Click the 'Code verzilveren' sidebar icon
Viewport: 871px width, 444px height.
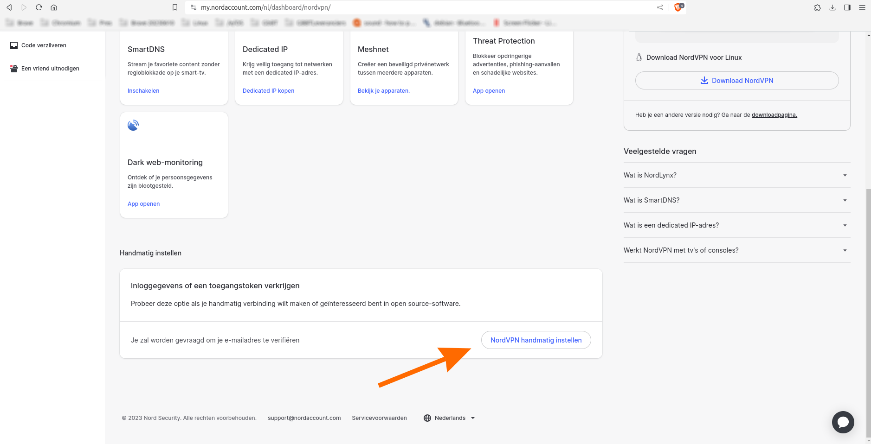click(13, 45)
